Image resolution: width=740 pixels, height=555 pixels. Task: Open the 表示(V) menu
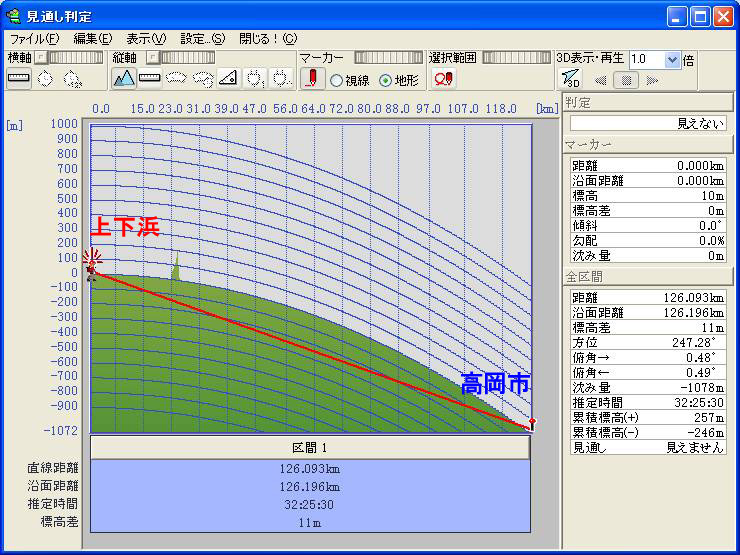tap(146, 39)
